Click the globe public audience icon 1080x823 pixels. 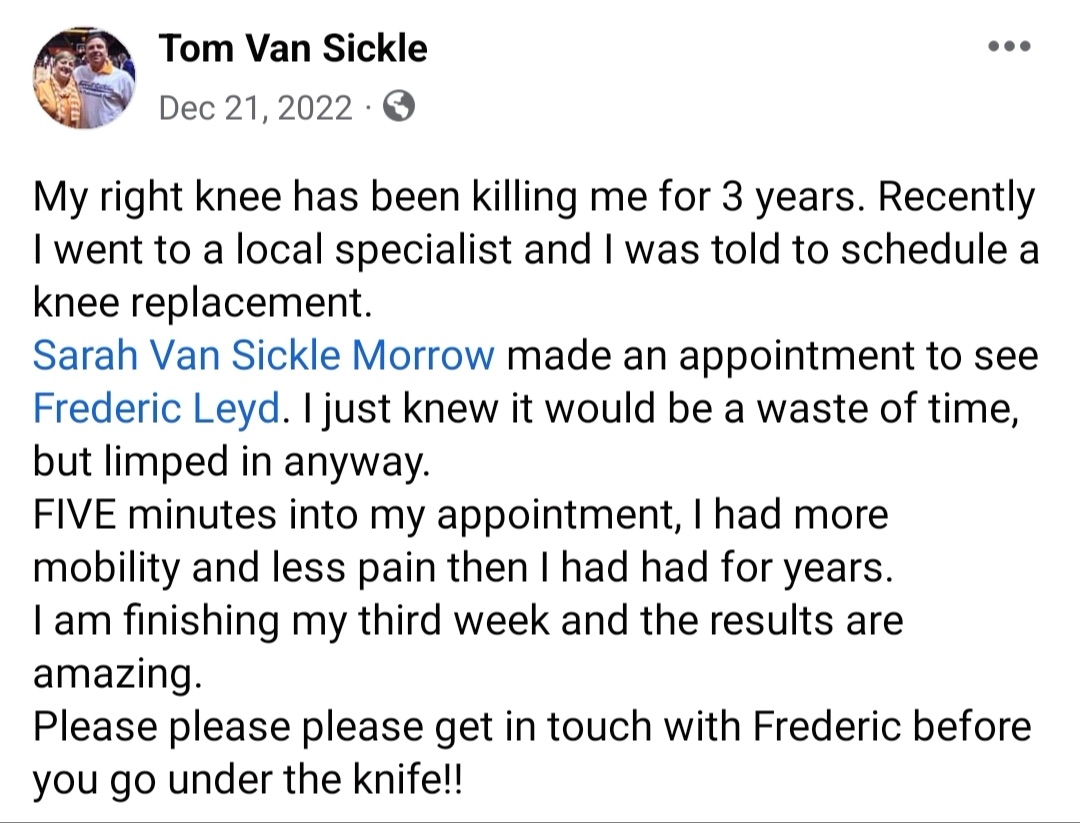point(399,107)
